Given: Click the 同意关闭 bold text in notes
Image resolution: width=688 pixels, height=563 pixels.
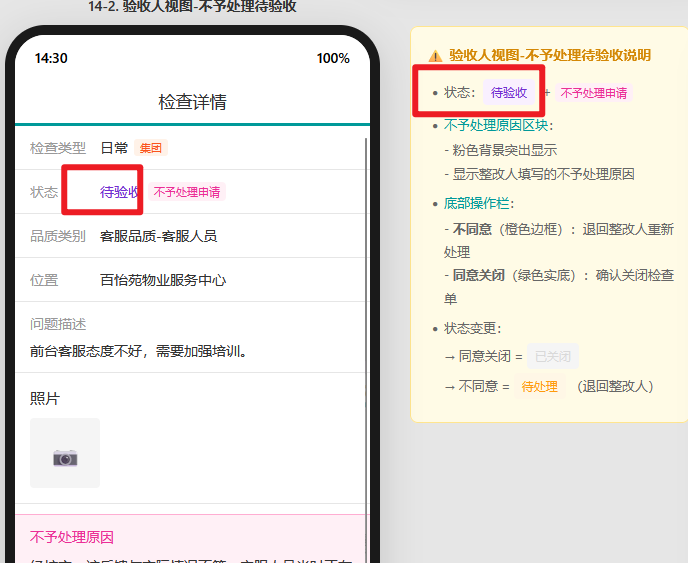Looking at the screenshot, I should (x=479, y=275).
